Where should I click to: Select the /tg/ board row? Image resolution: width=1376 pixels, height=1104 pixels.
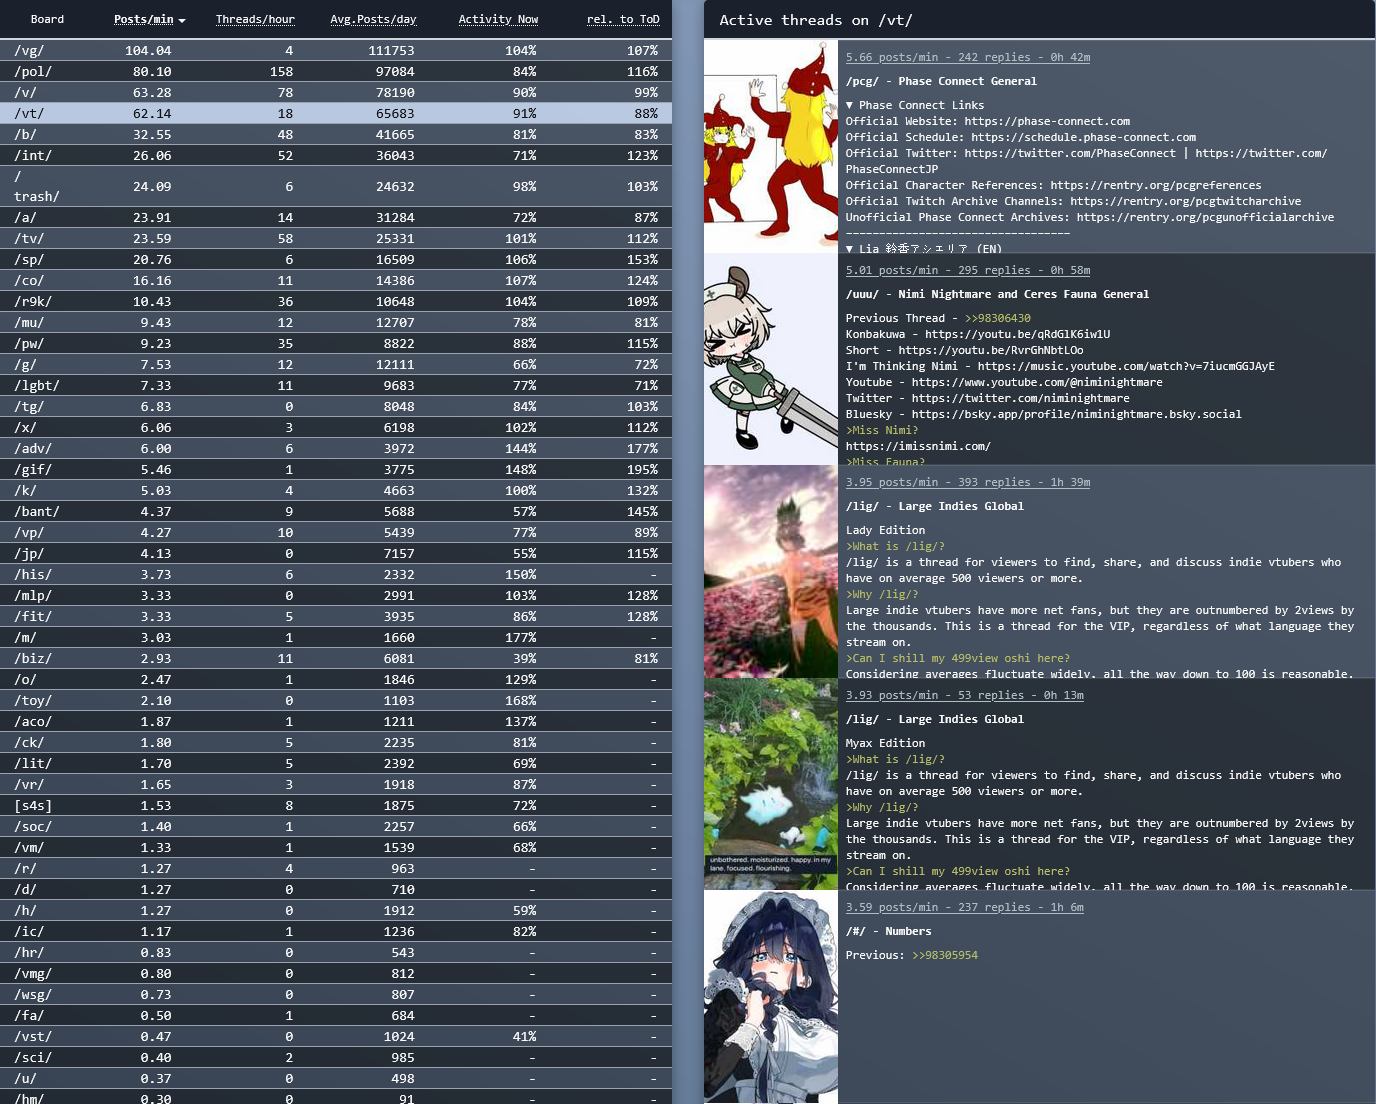336,406
